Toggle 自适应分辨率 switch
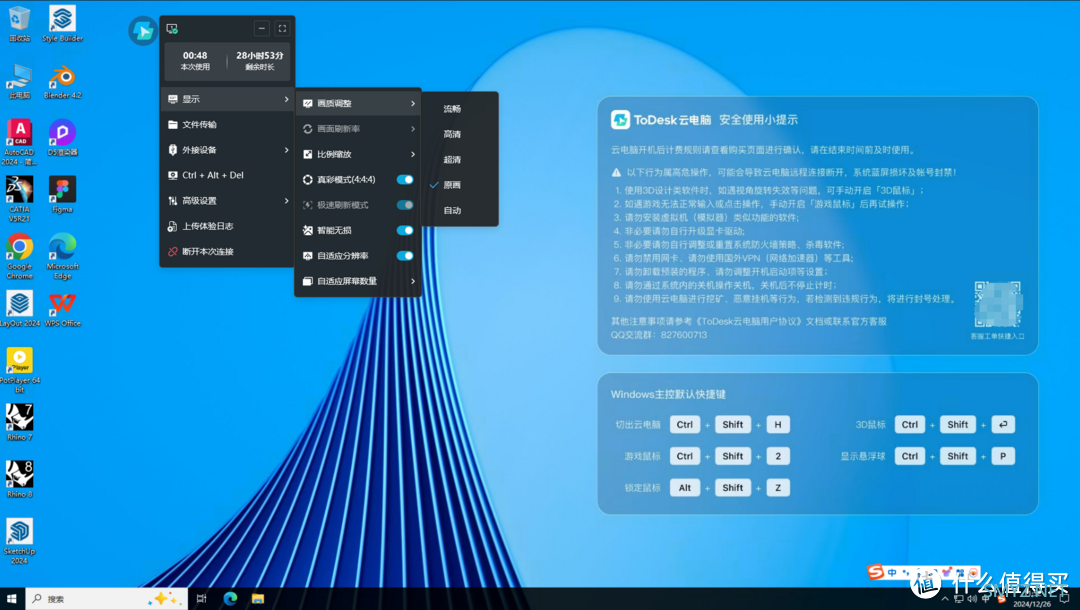Screen dimensions: 1080x610 coord(405,256)
